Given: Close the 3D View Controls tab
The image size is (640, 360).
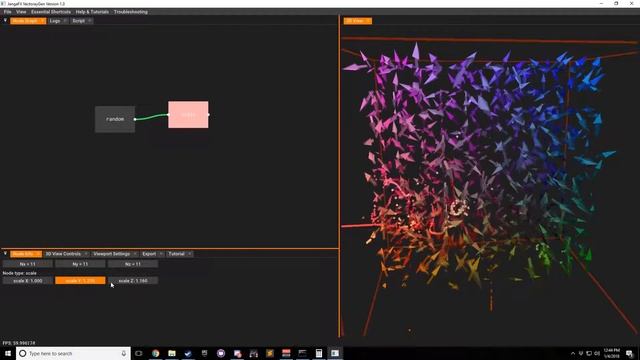Looking at the screenshot, I should (x=86, y=254).
